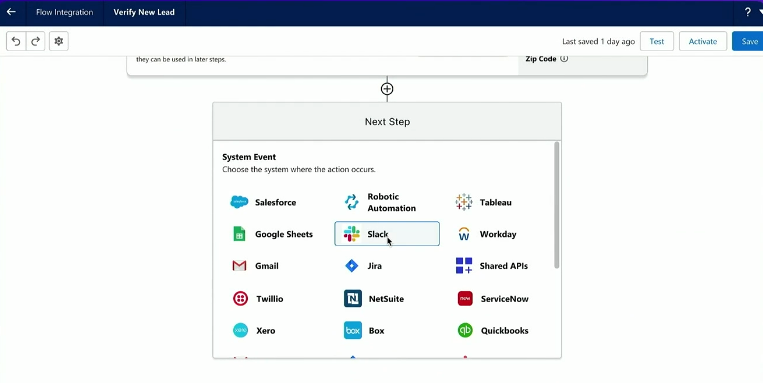Choose Quickbooks icon

[465, 330]
